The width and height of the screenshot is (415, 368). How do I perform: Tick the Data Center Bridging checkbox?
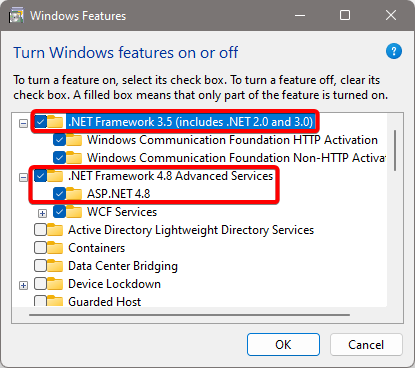point(40,266)
